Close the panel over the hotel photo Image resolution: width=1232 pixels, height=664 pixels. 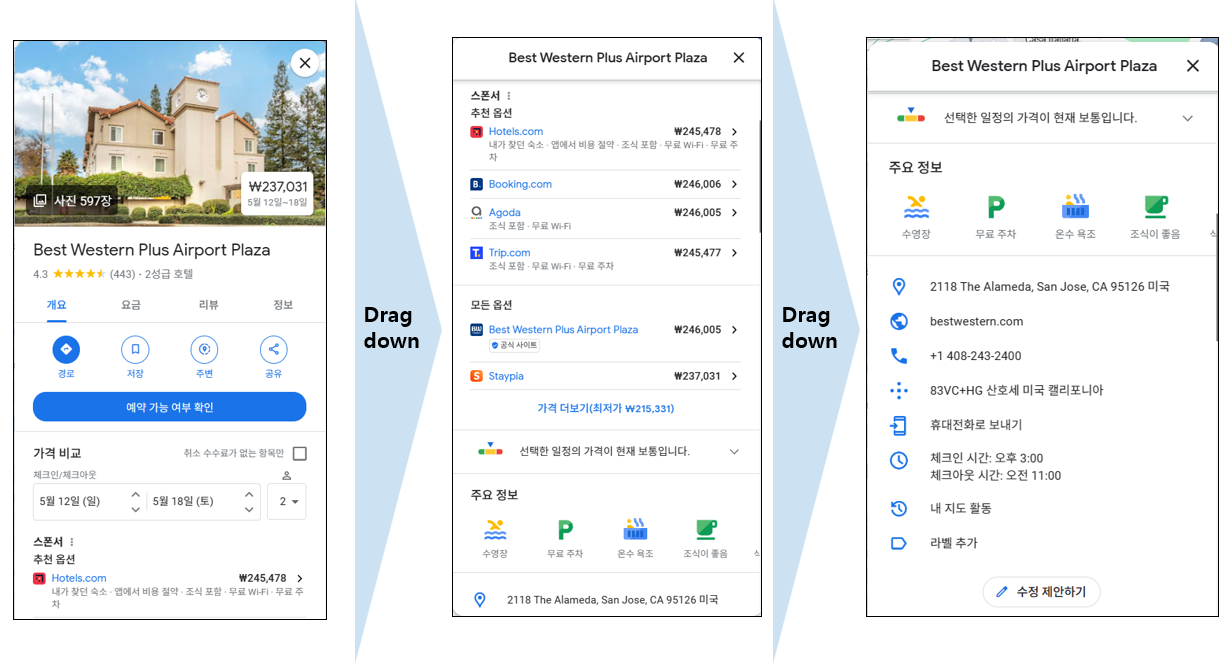(305, 63)
